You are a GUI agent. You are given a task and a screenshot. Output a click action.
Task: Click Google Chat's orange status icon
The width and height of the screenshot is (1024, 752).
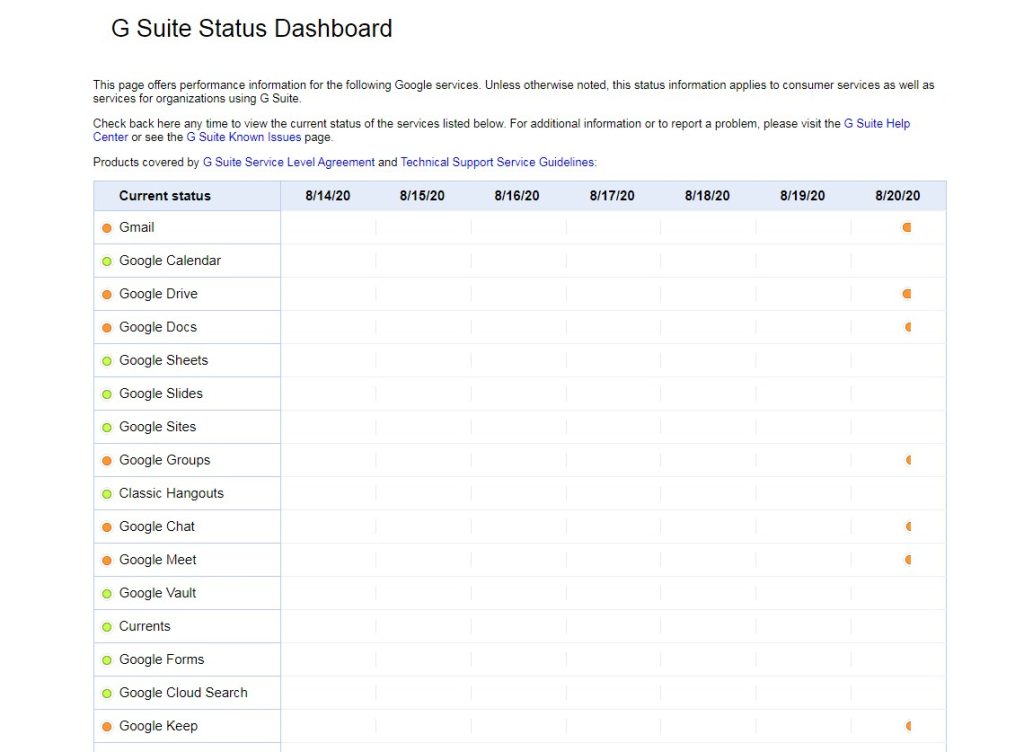[106, 526]
